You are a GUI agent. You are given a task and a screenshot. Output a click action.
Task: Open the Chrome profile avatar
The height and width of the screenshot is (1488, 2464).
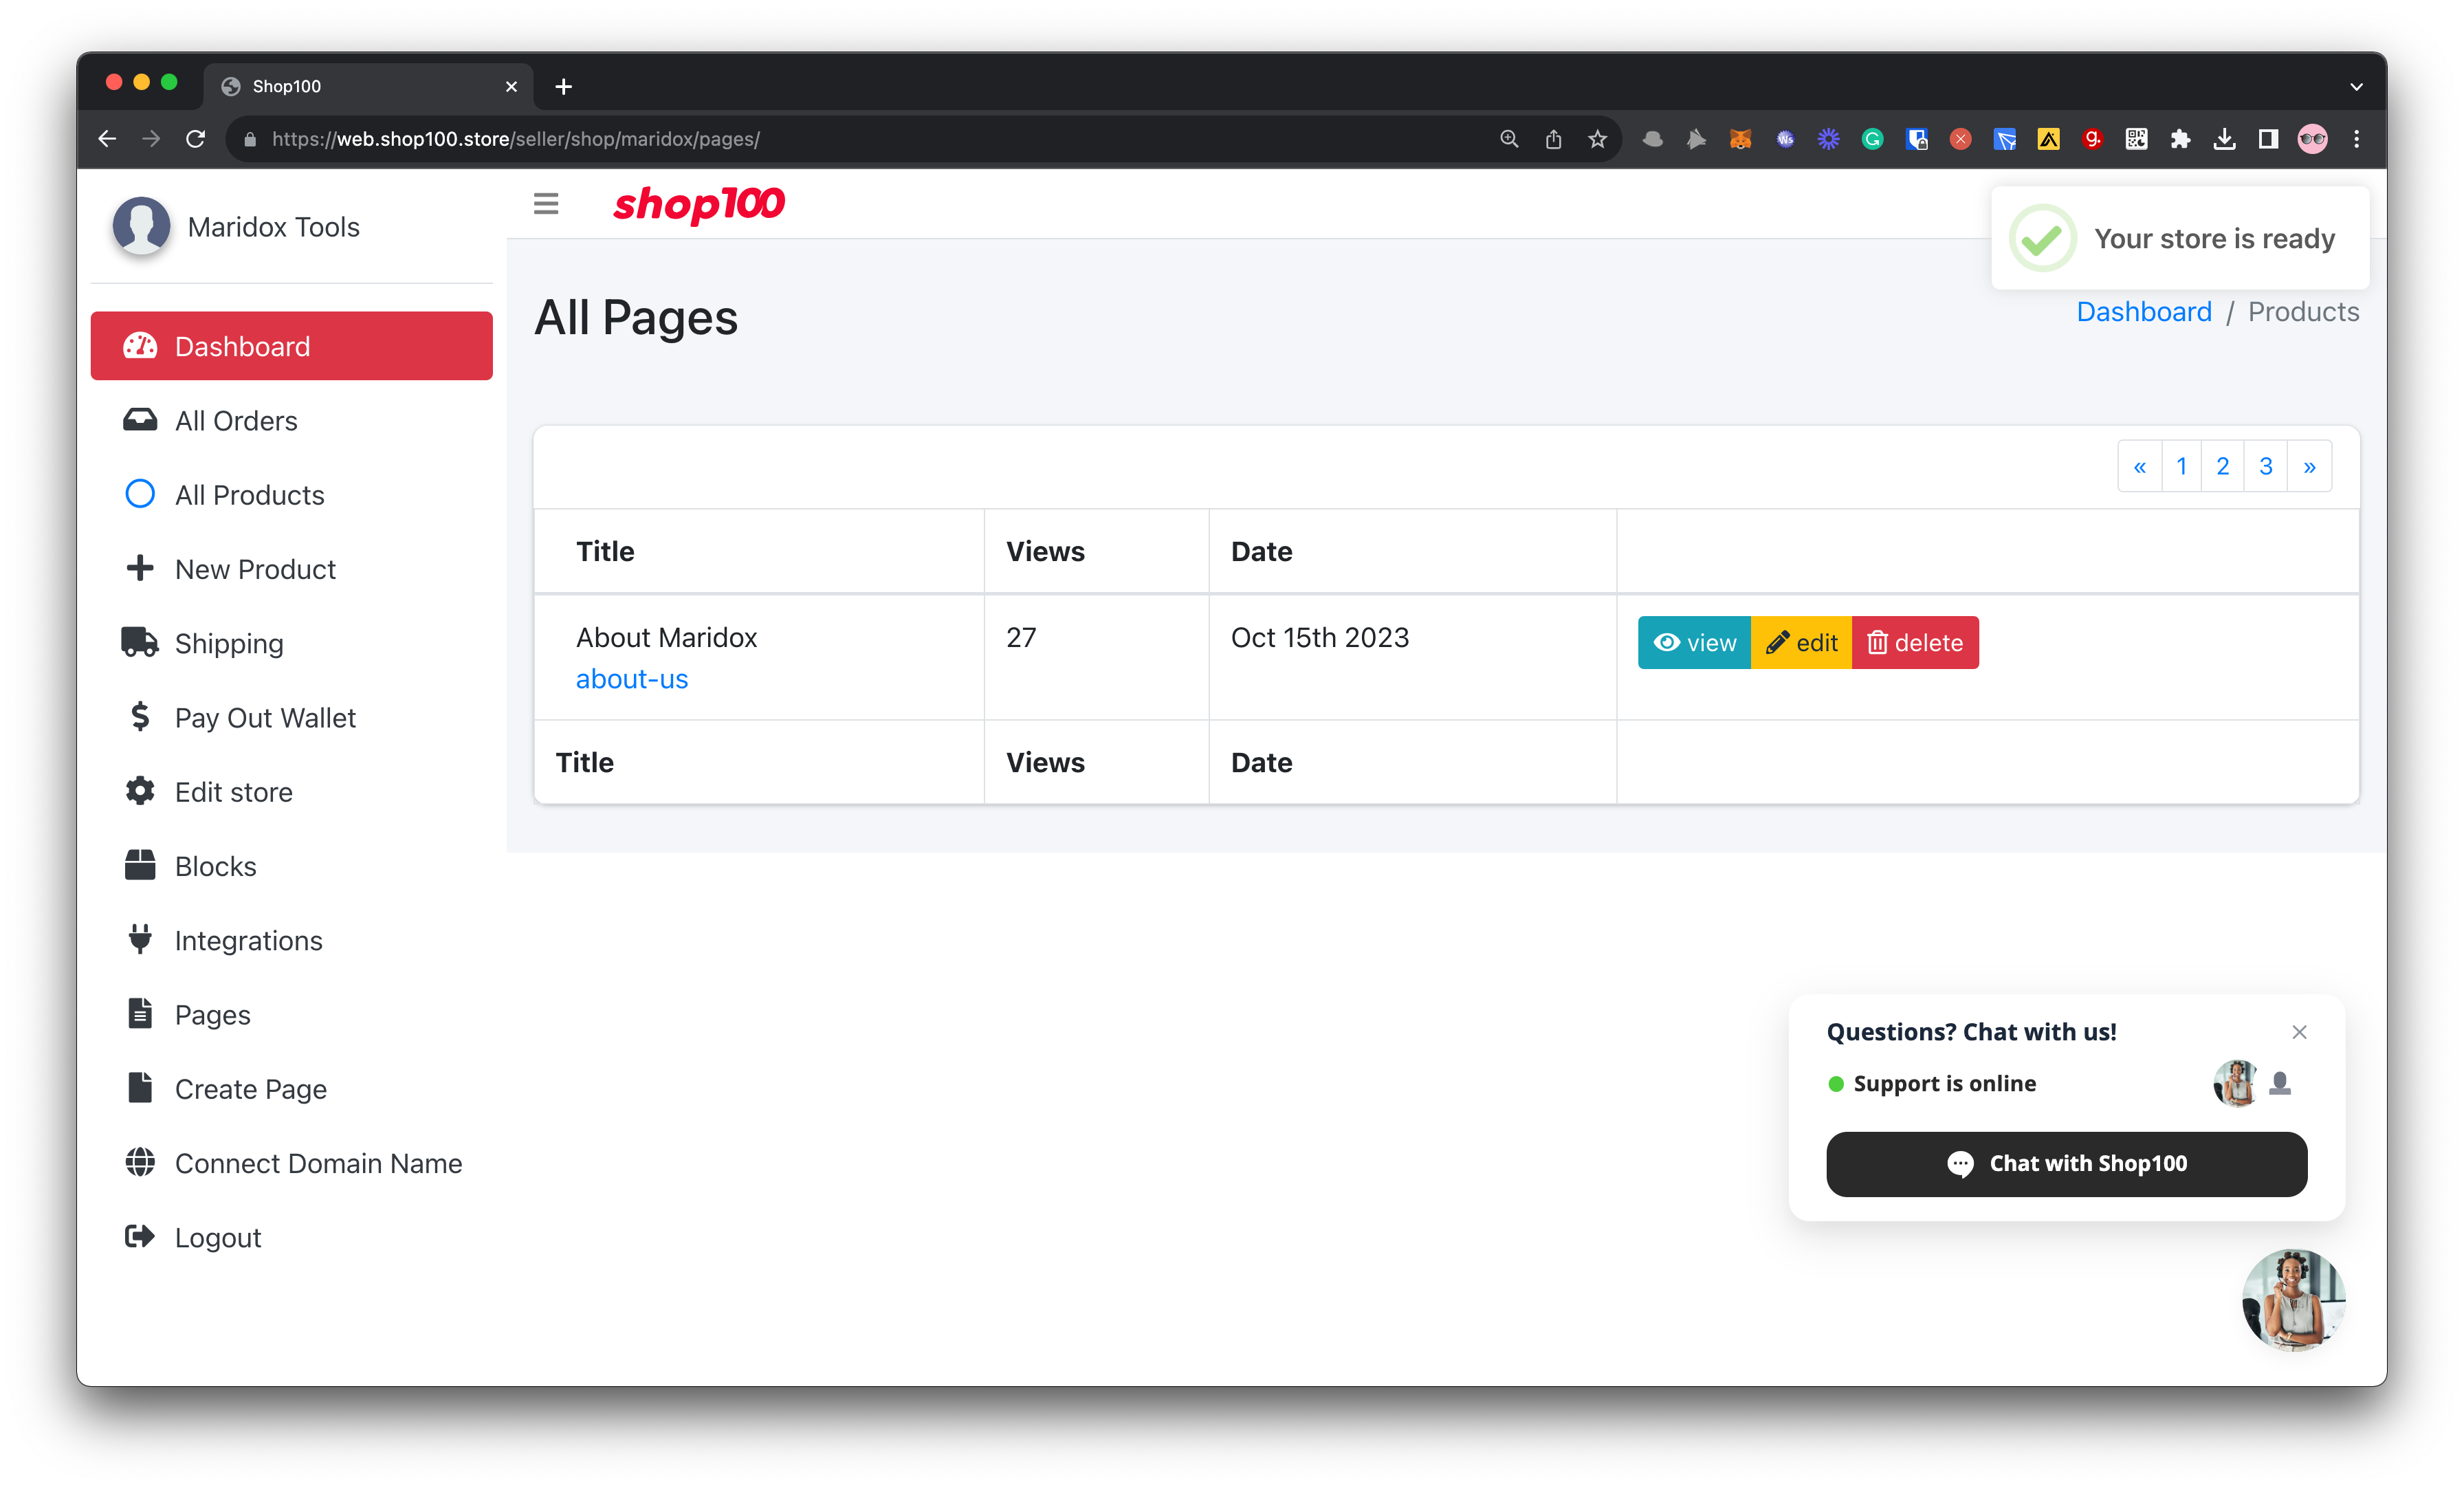pos(2313,139)
